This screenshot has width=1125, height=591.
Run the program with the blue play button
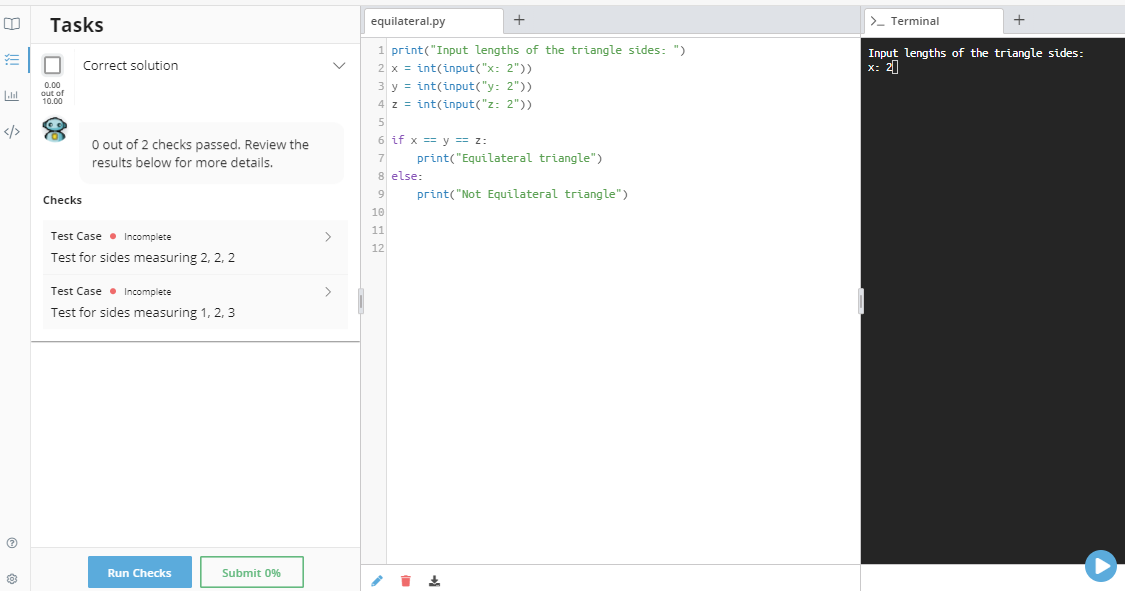pos(1101,566)
